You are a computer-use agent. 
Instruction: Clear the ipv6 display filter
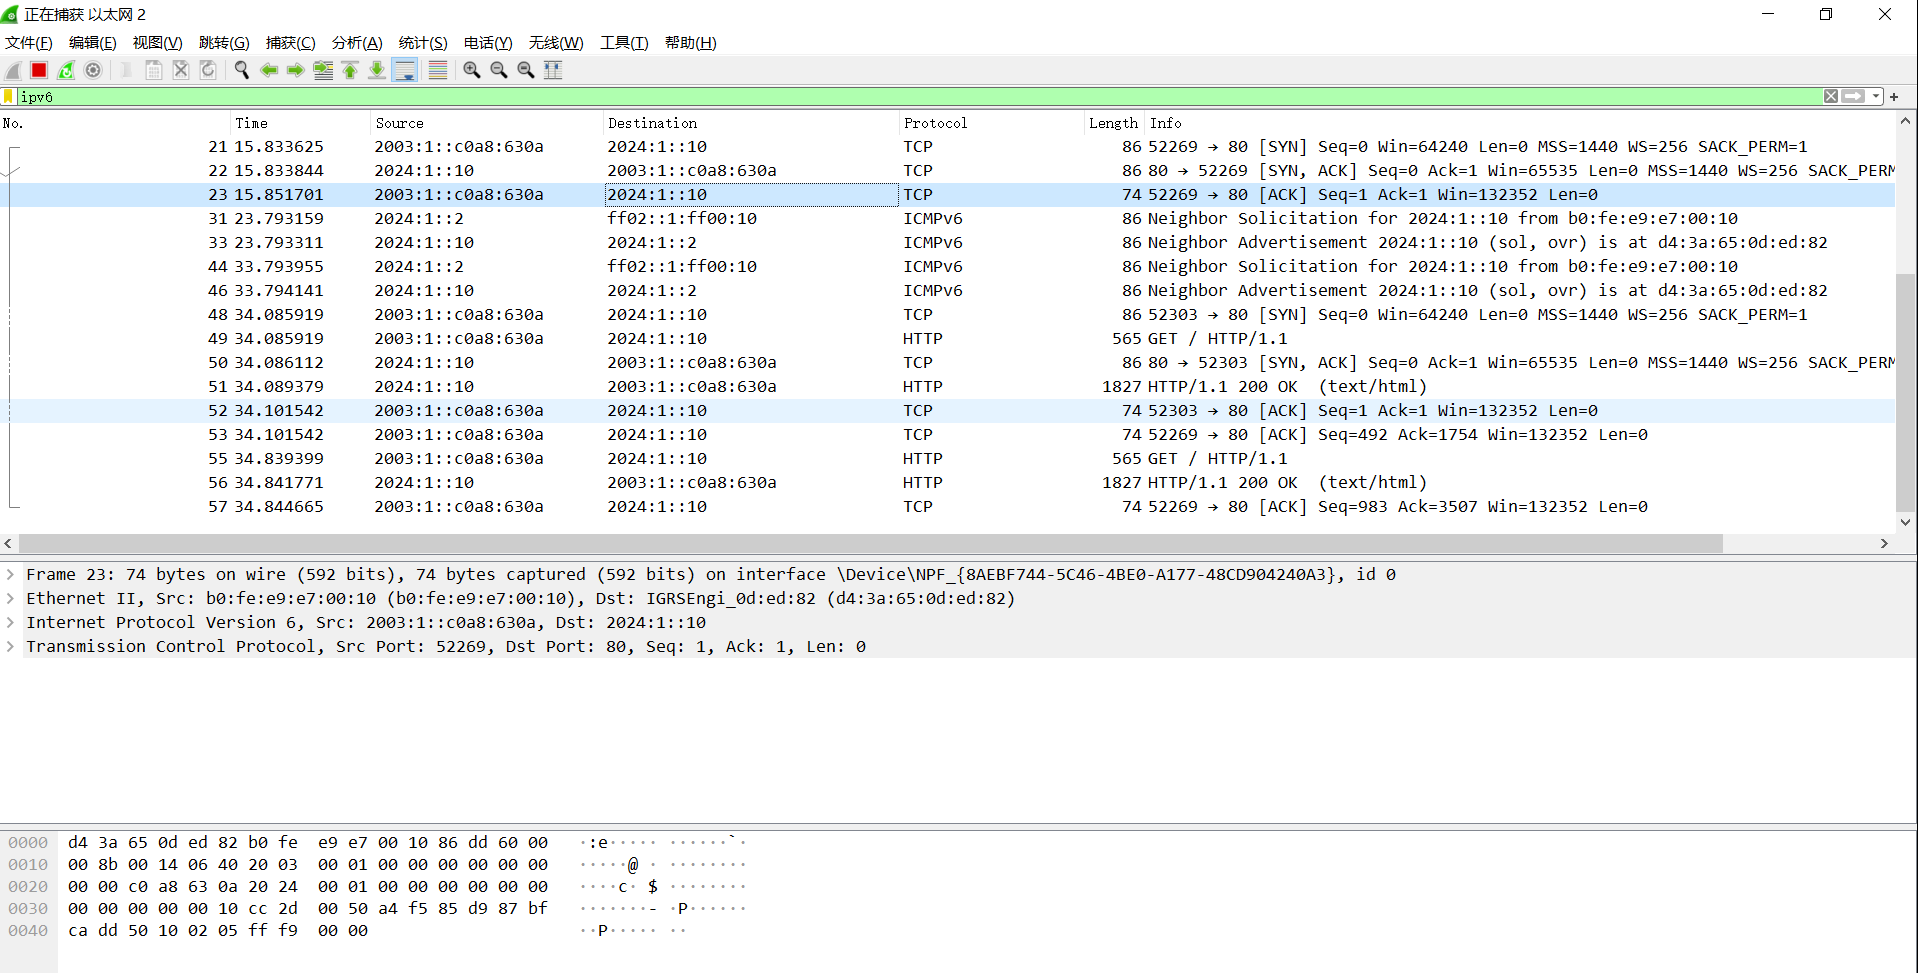(x=1831, y=96)
